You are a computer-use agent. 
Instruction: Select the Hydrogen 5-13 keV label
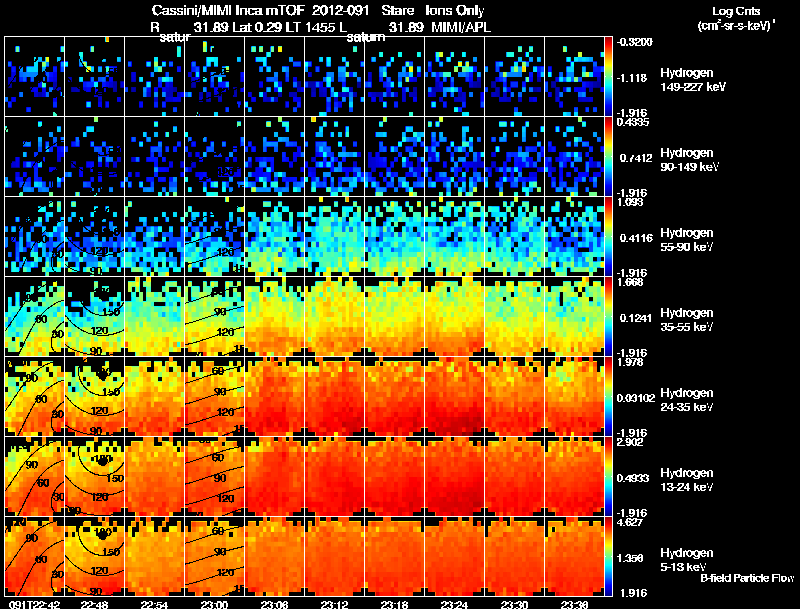[x=687, y=560]
